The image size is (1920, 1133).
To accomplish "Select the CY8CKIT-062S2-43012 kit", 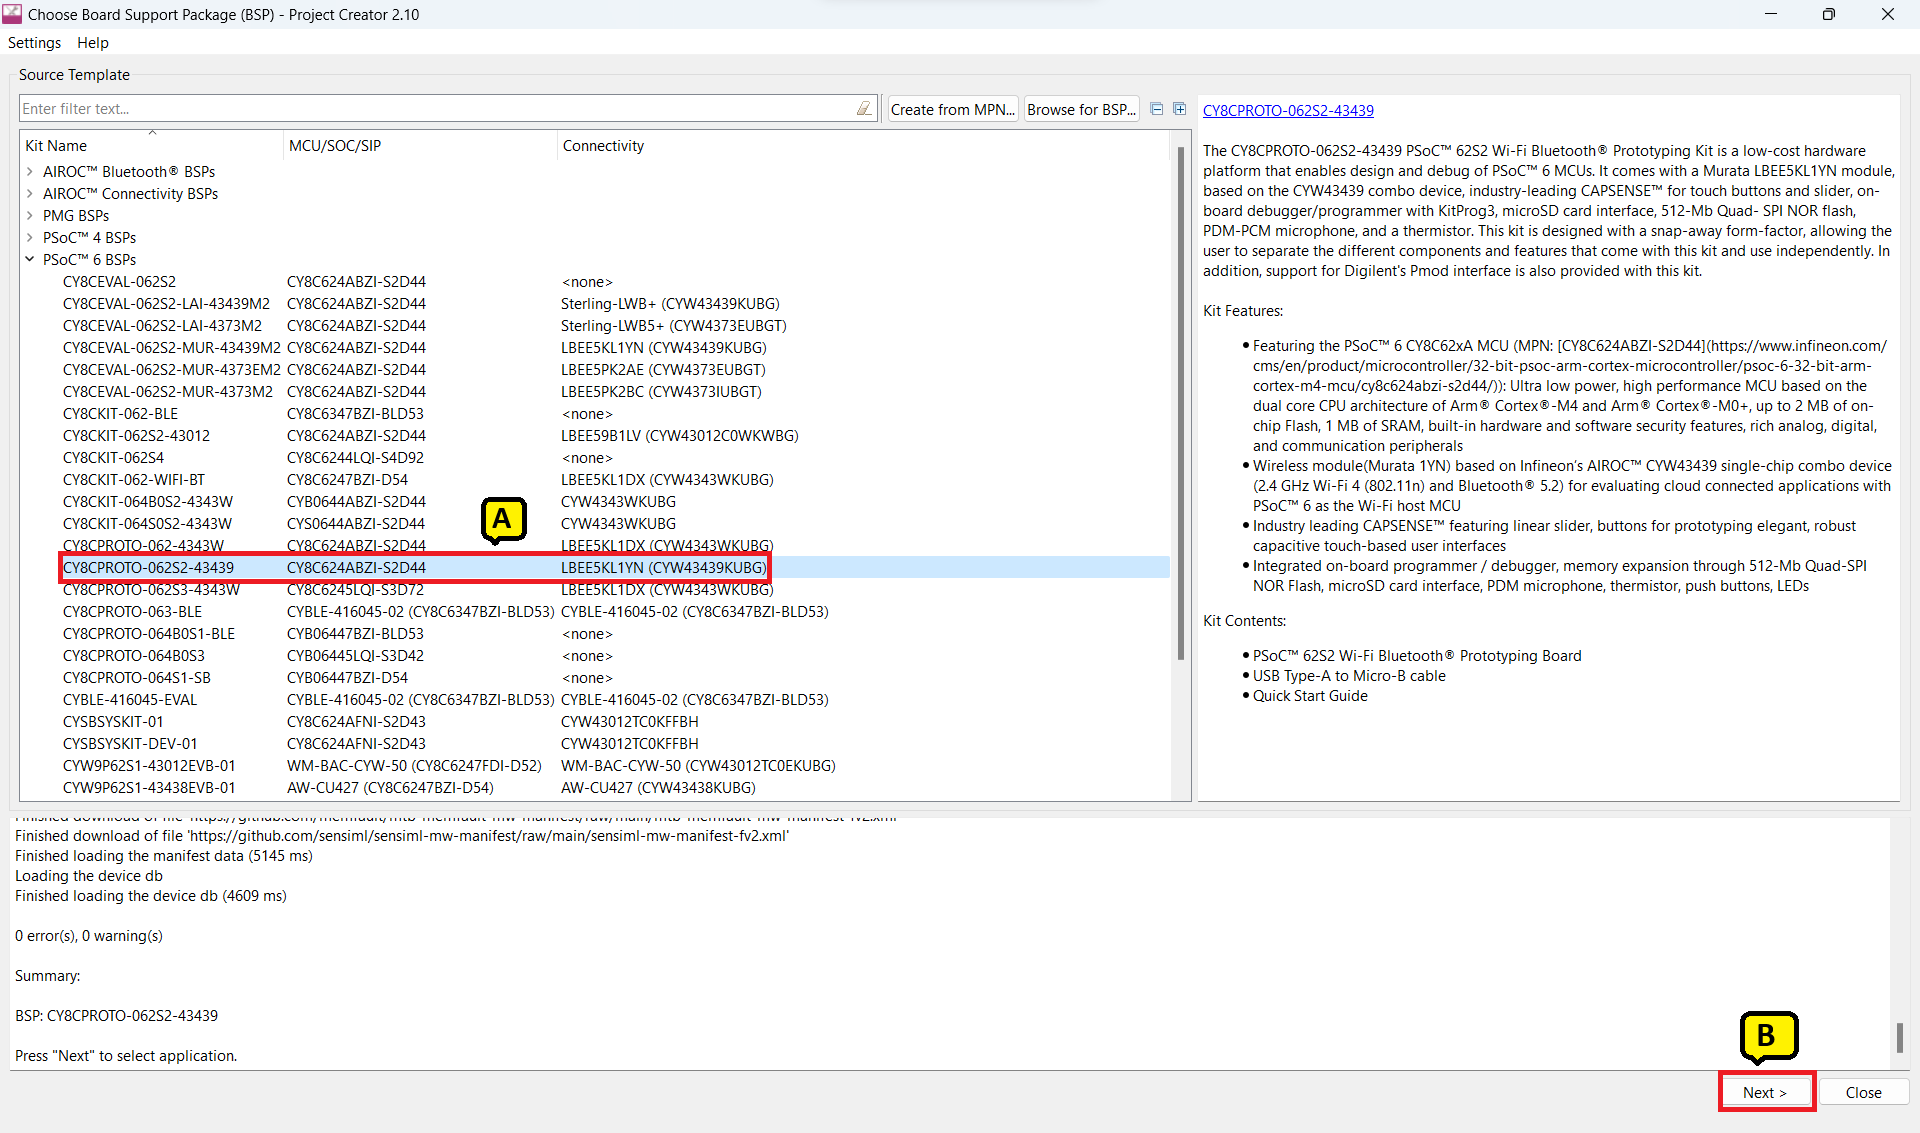I will [x=136, y=436].
